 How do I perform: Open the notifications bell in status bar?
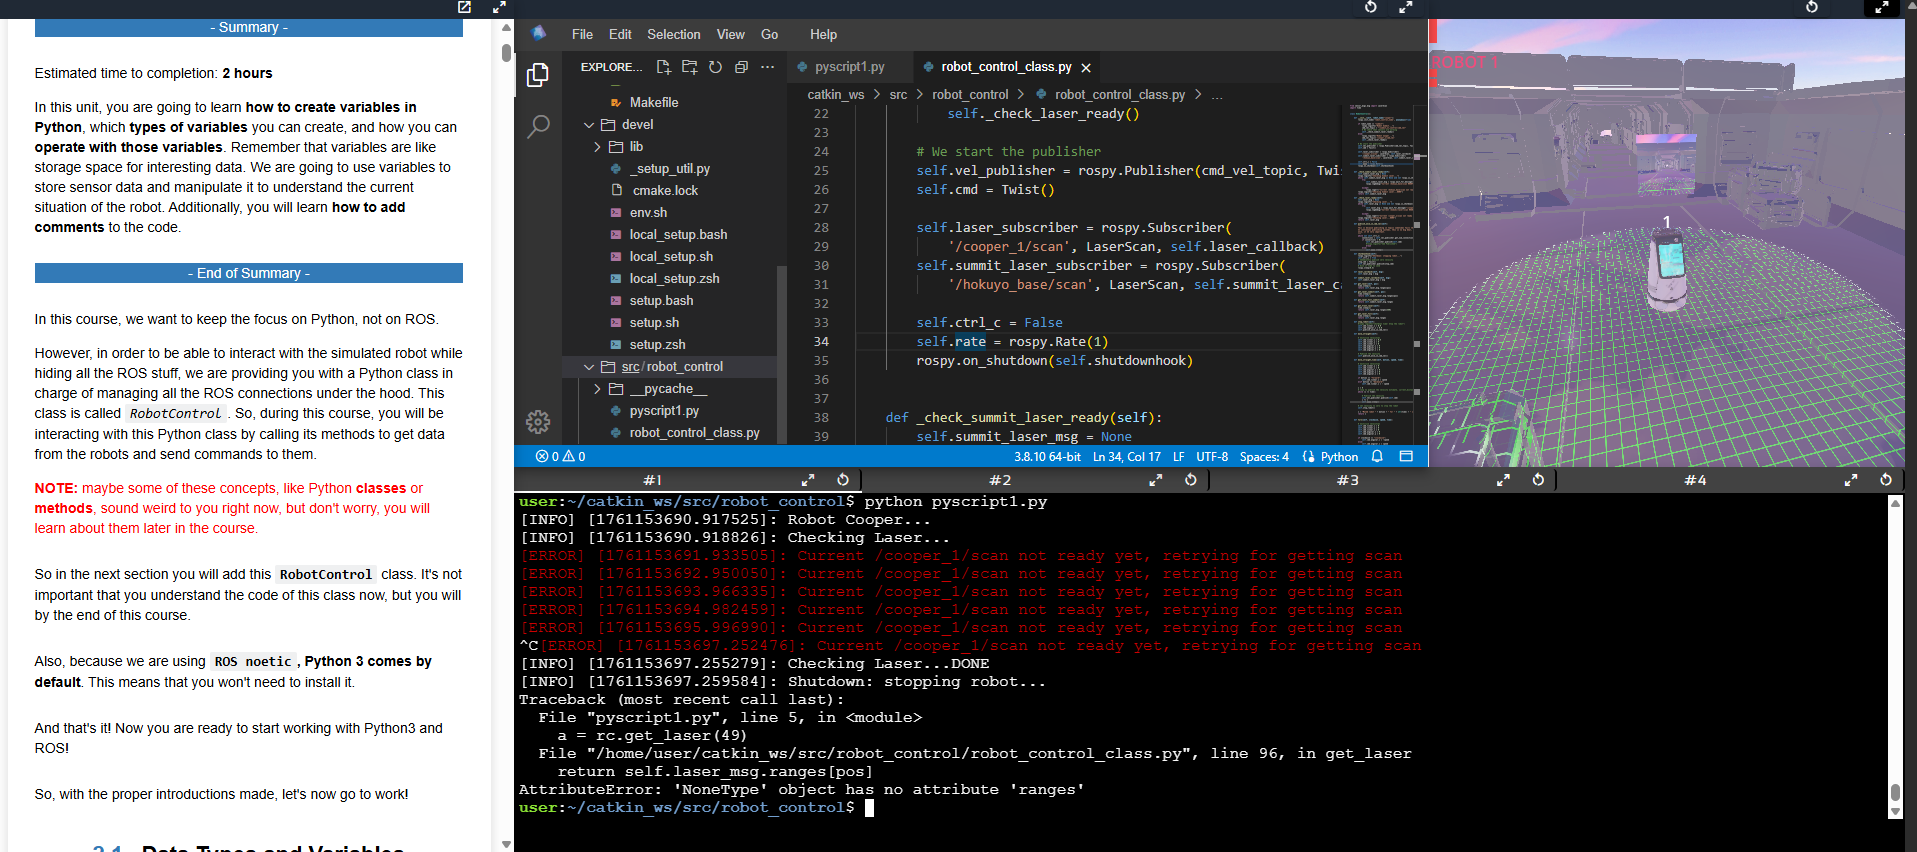click(x=1377, y=456)
